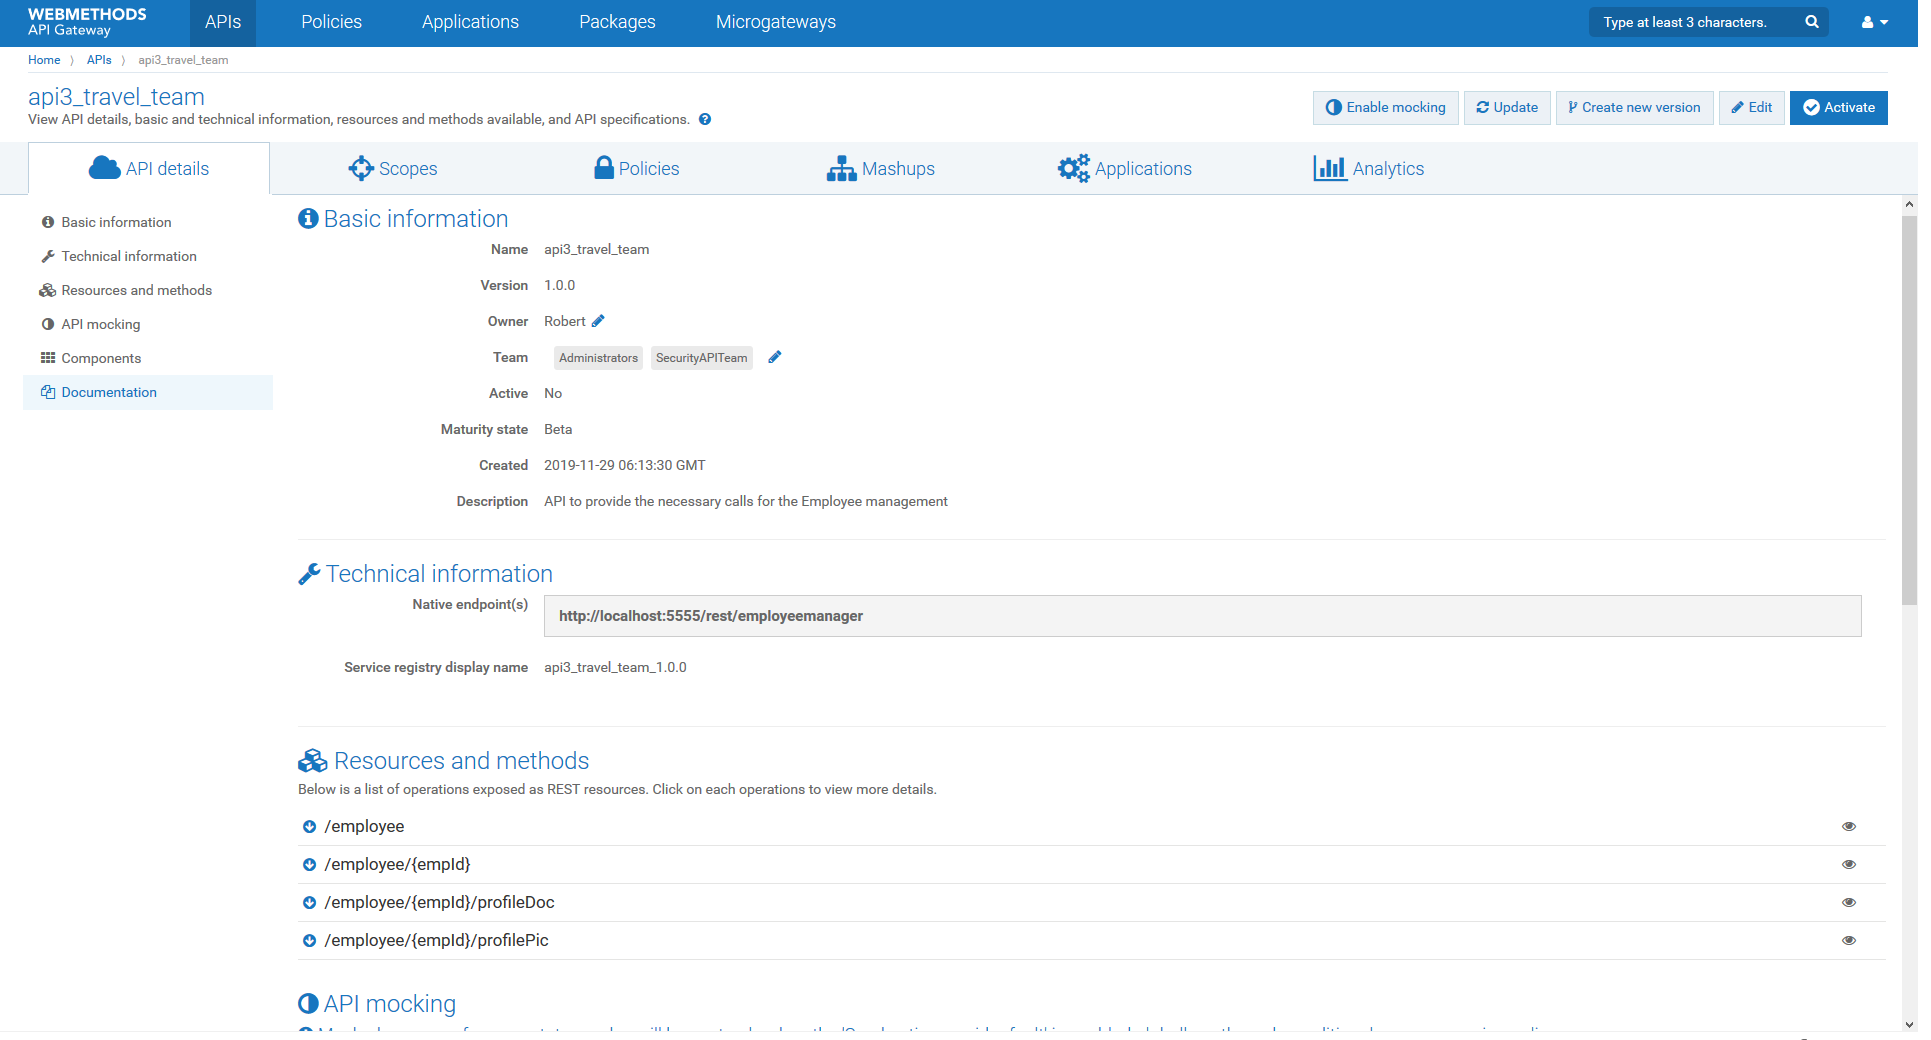Click the Analytics bar chart icon
Viewport: 1931px width, 1040px height.
(1330, 168)
